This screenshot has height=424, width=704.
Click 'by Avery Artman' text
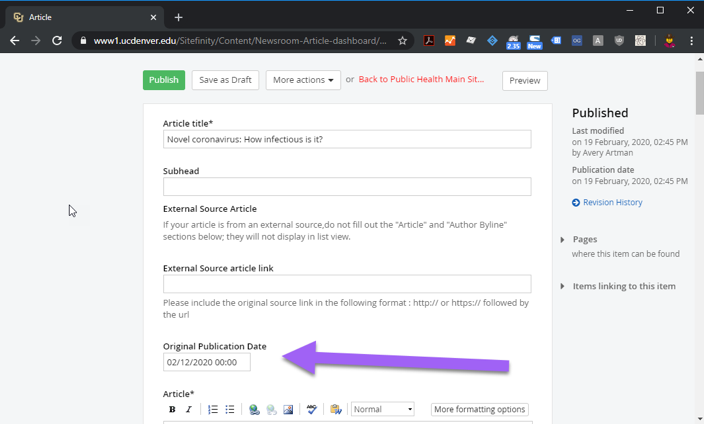(603, 153)
